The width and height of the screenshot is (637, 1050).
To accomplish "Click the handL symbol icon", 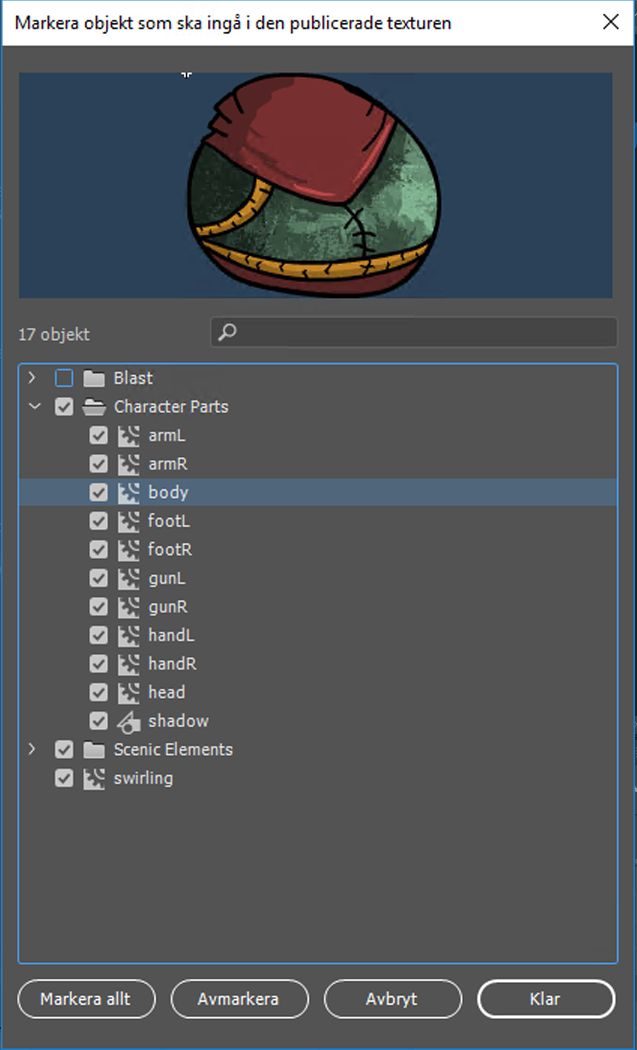I will pyautogui.click(x=129, y=635).
